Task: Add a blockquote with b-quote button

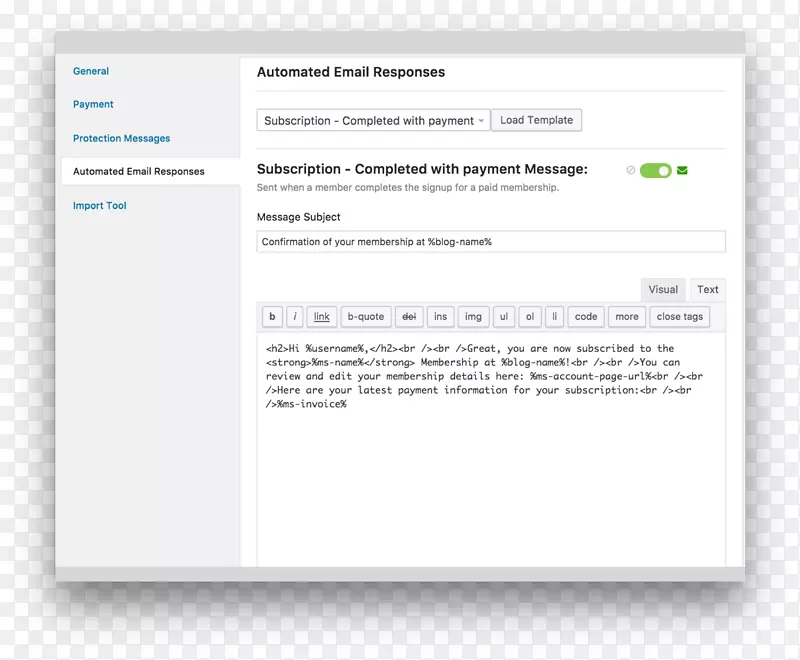Action: pyautogui.click(x=365, y=317)
